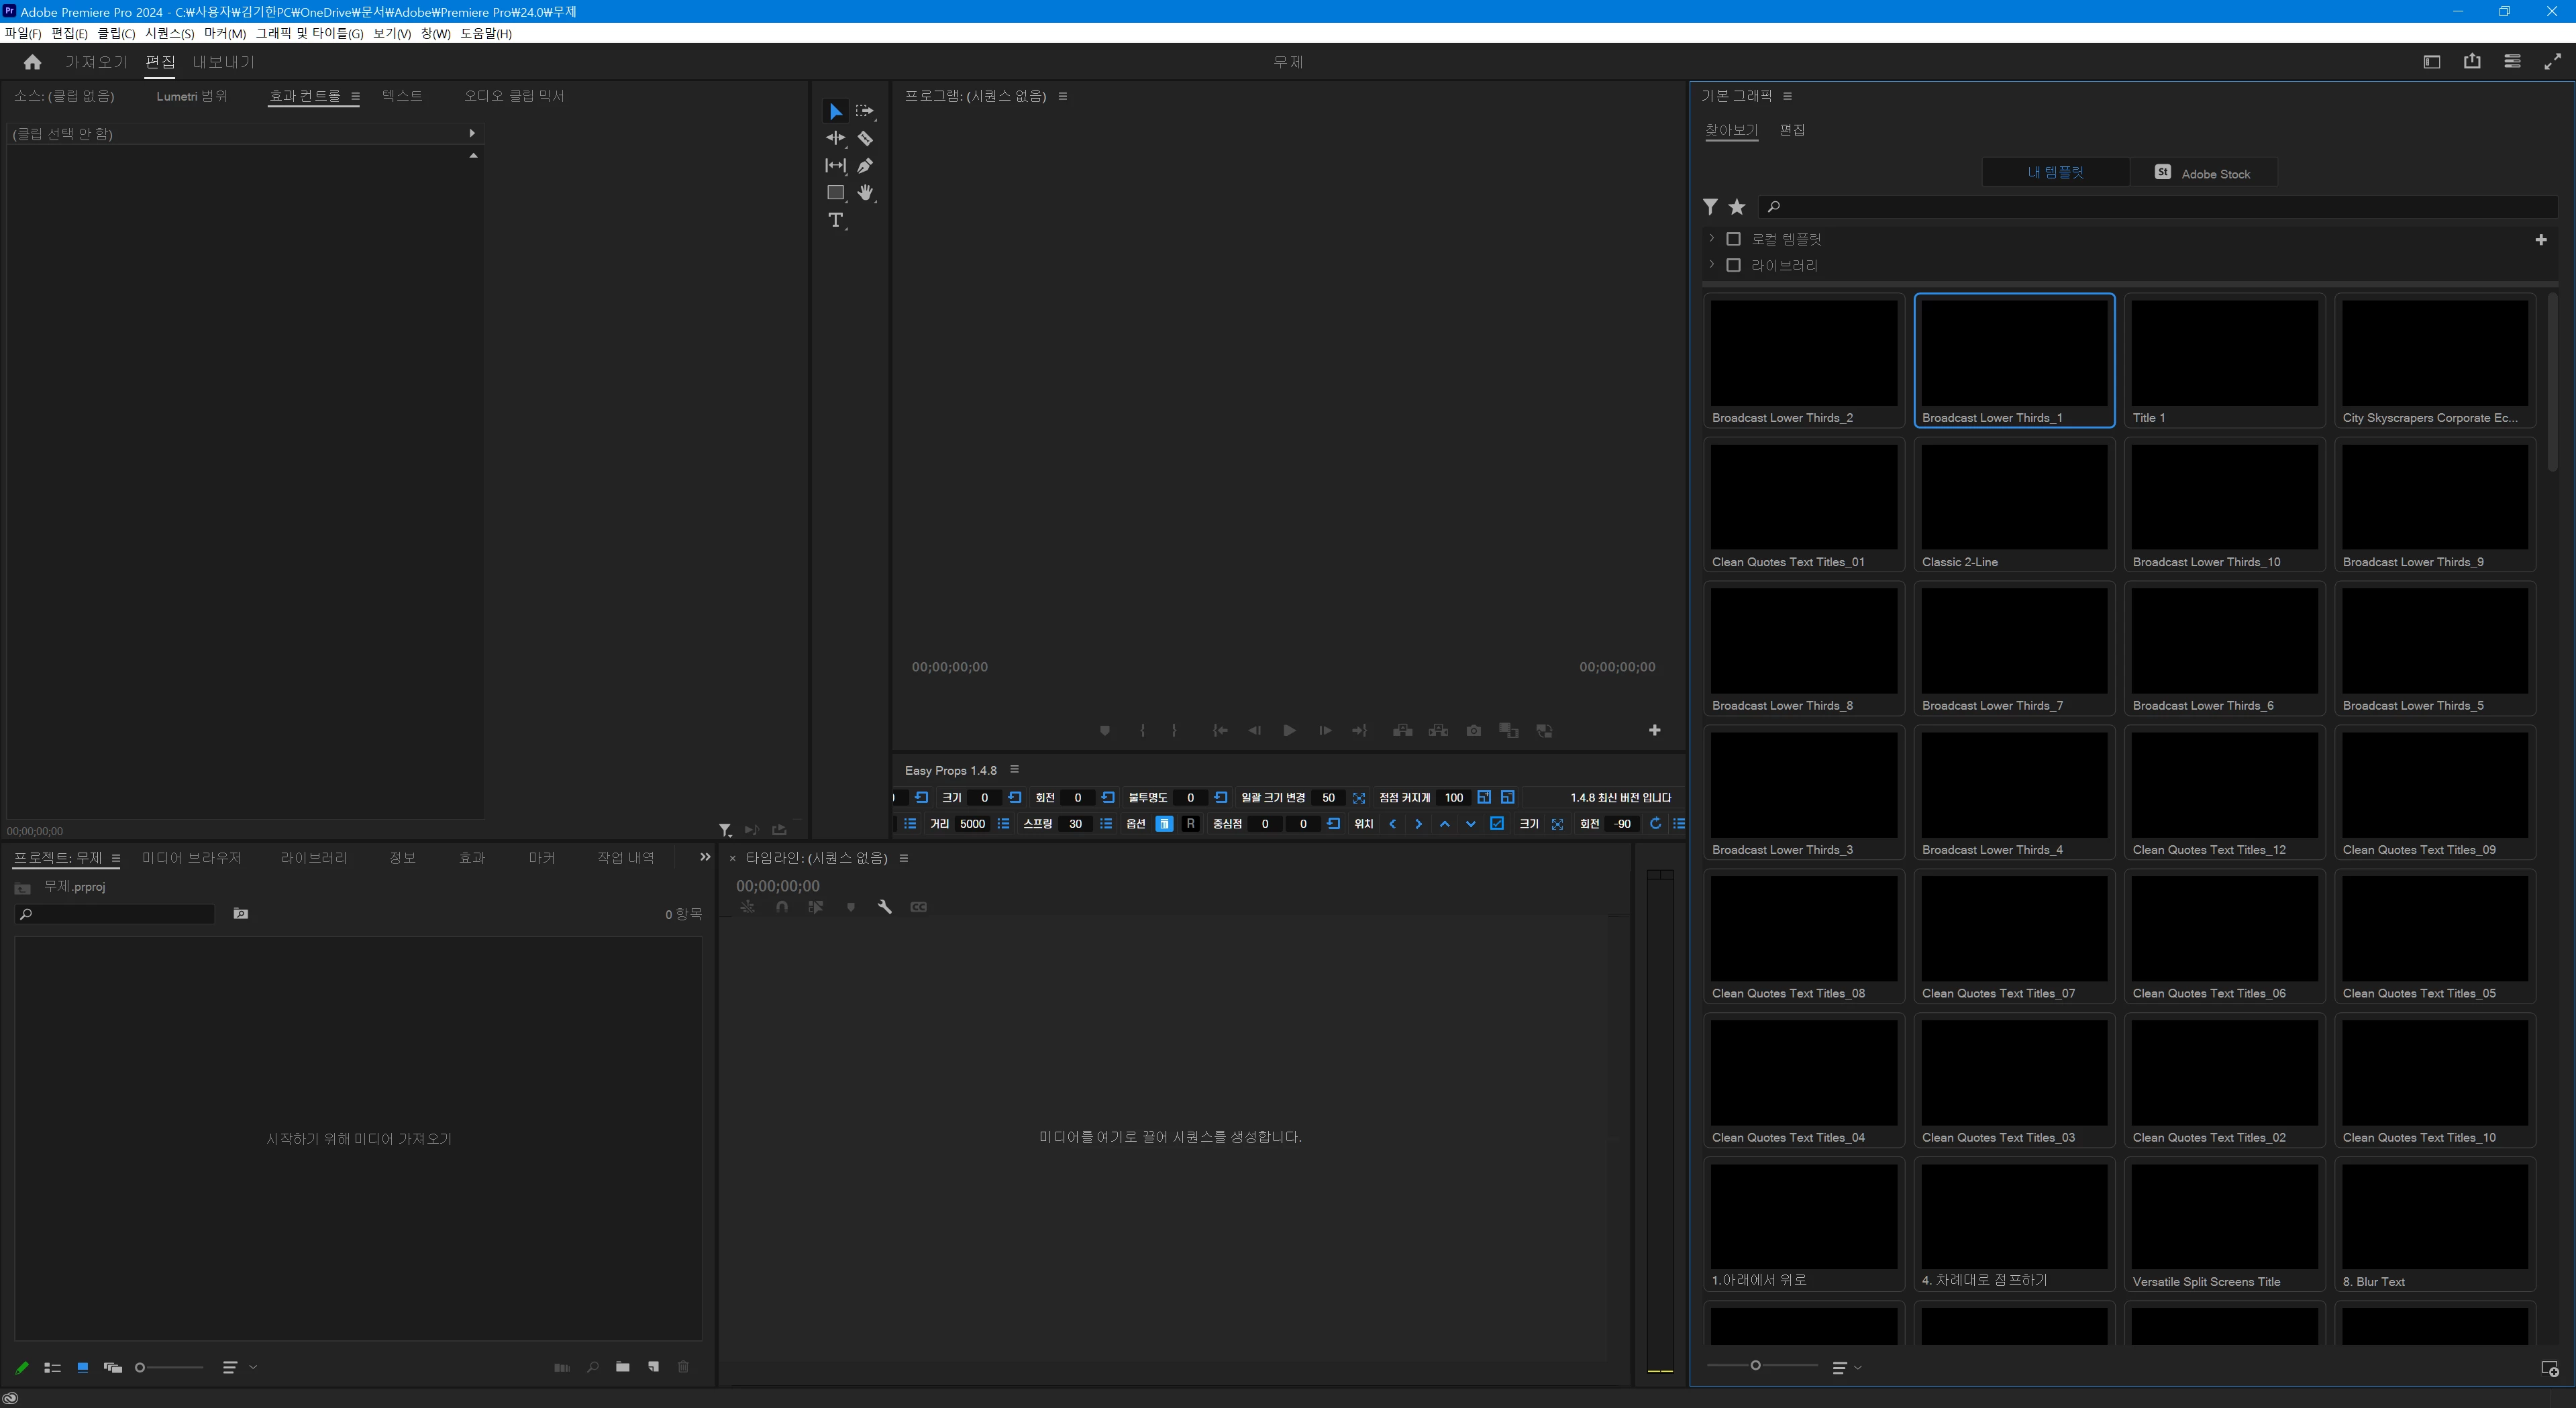Image resolution: width=2576 pixels, height=1408 pixels.
Task: Expand the 로컬 템플릿 tree arrow
Action: [x=1712, y=238]
